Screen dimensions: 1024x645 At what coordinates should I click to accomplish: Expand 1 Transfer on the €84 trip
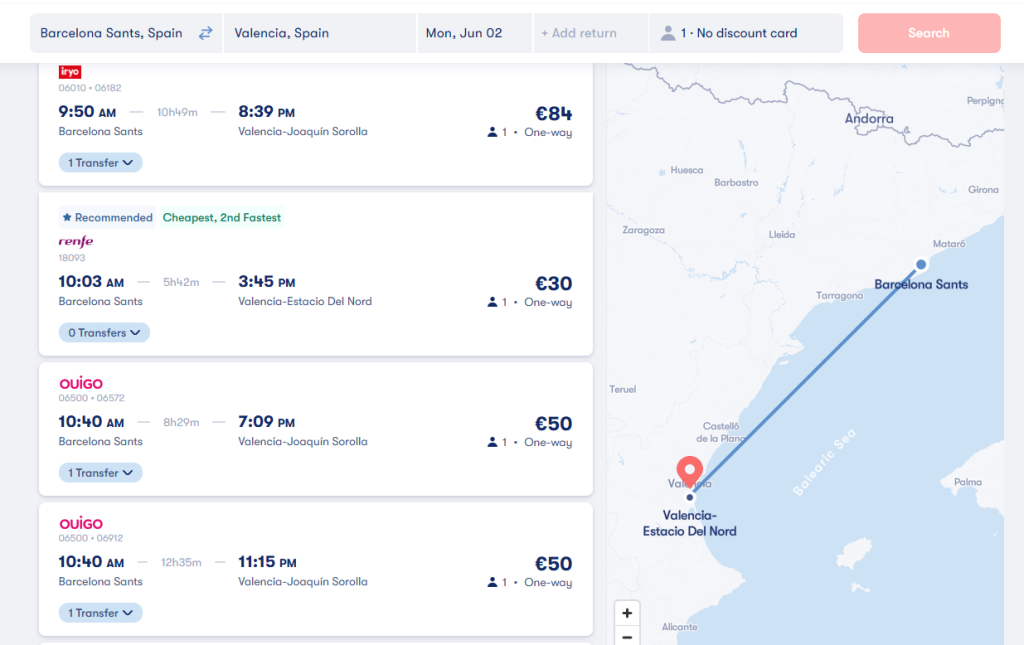tap(100, 163)
